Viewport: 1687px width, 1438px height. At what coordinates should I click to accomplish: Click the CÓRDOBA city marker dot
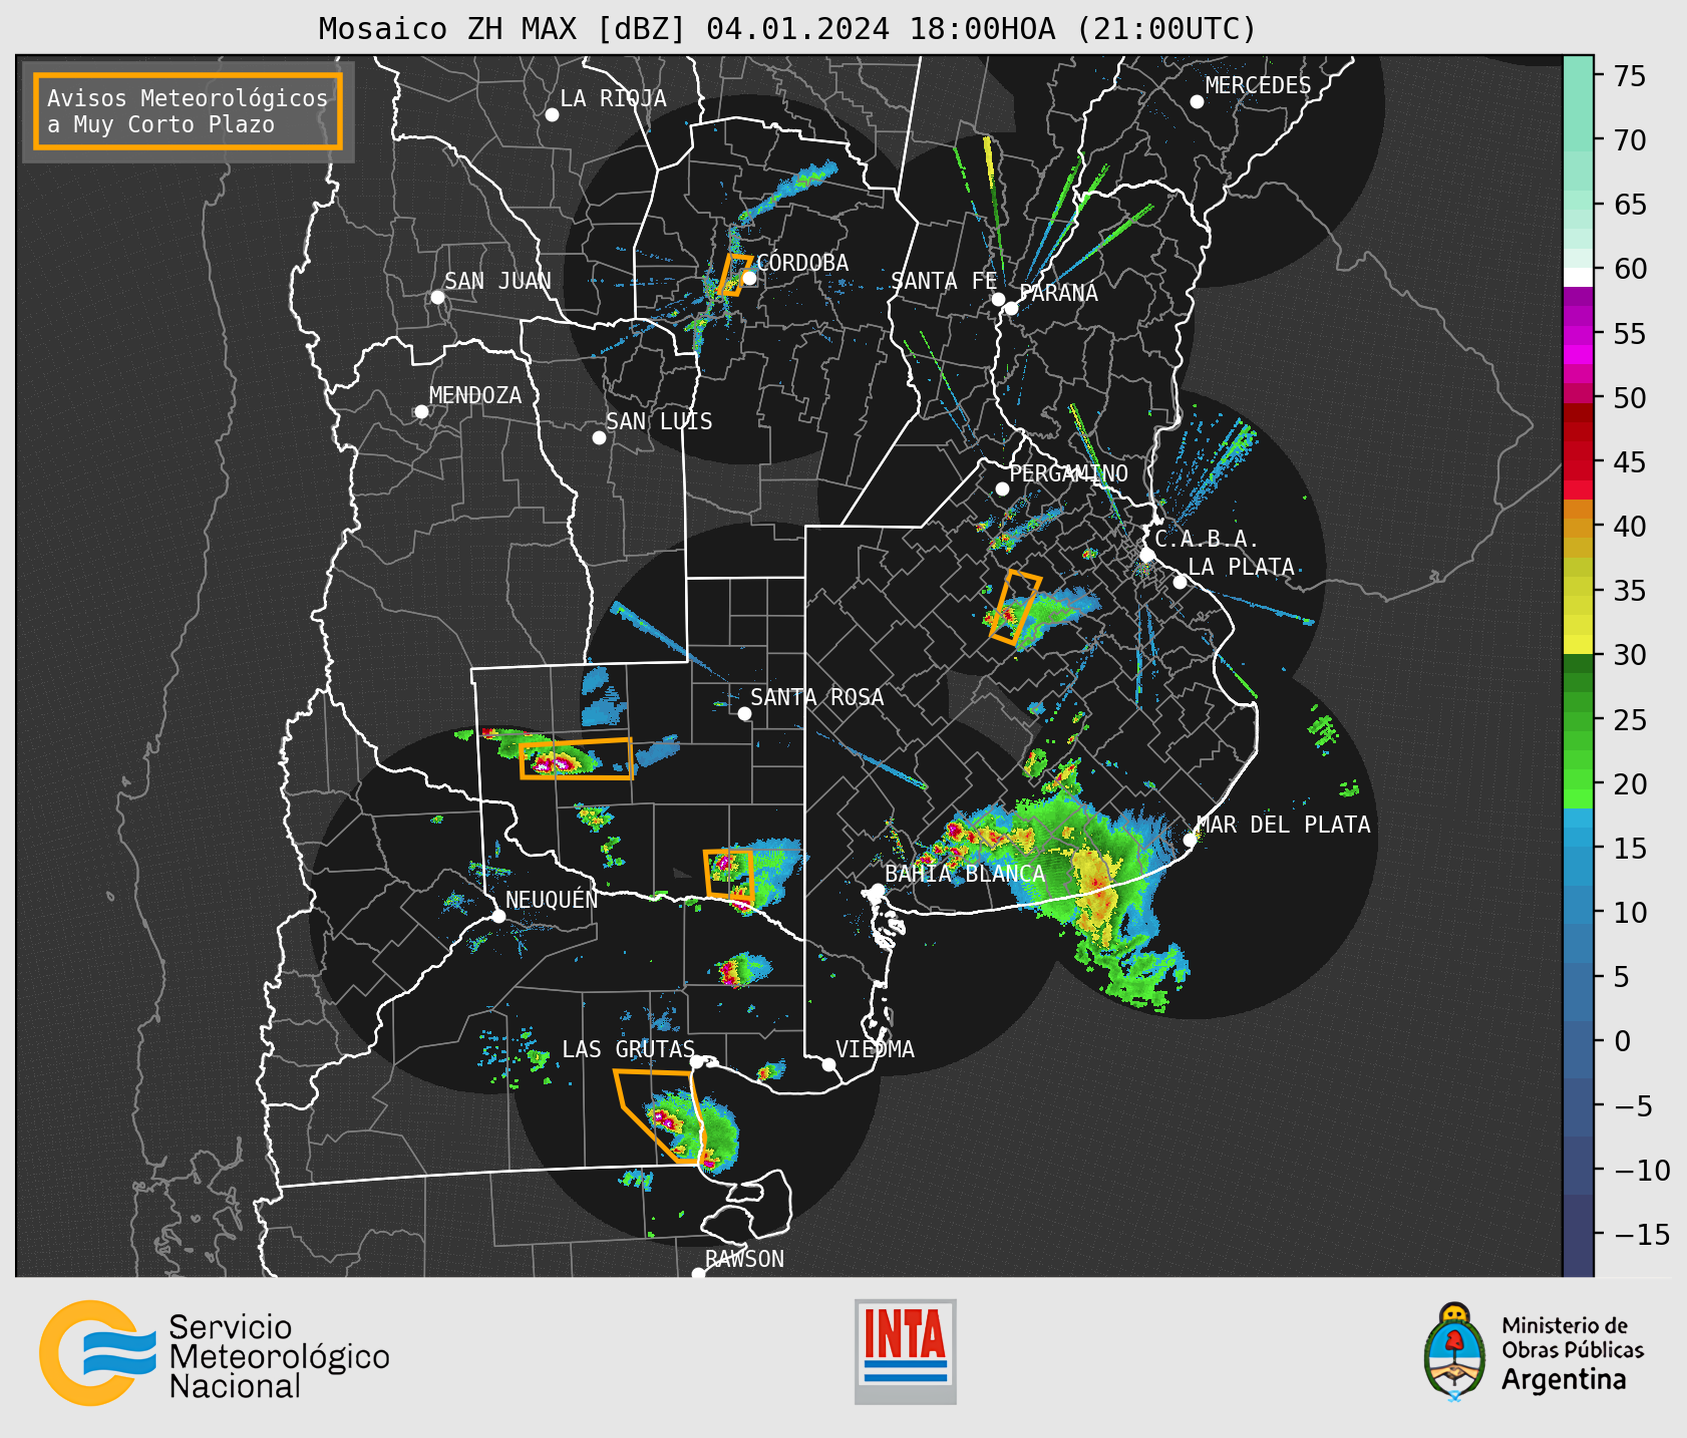click(x=749, y=278)
